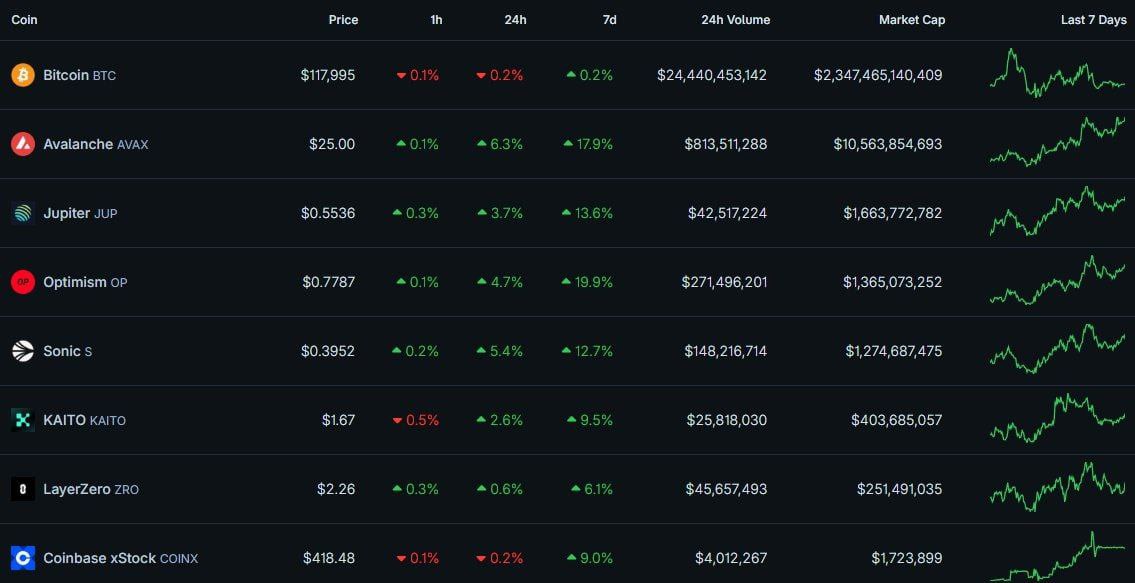Screen dimensions: 1135x583
Task: Open Bitcoin's 7-day sparkline chart
Action: tap(1058, 73)
